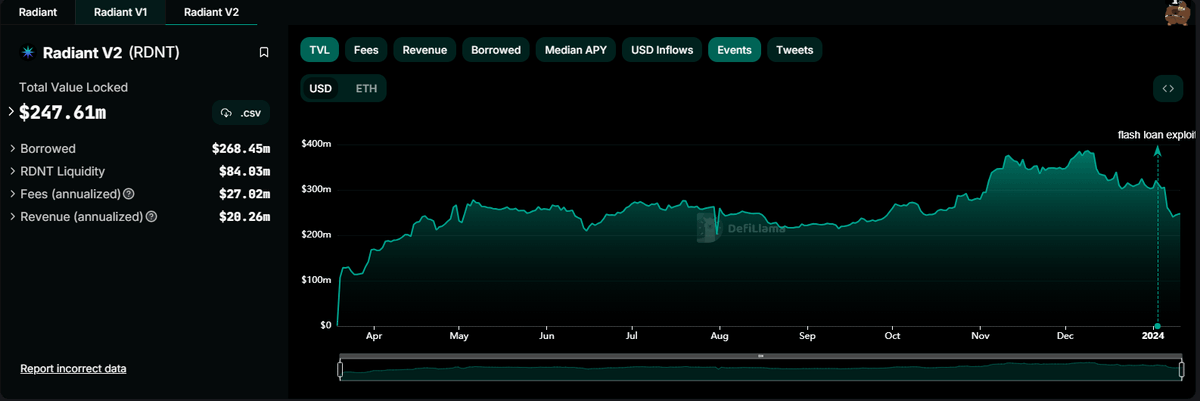Grab the right range slider handle
1200x401 pixels.
pyautogui.click(x=1182, y=370)
